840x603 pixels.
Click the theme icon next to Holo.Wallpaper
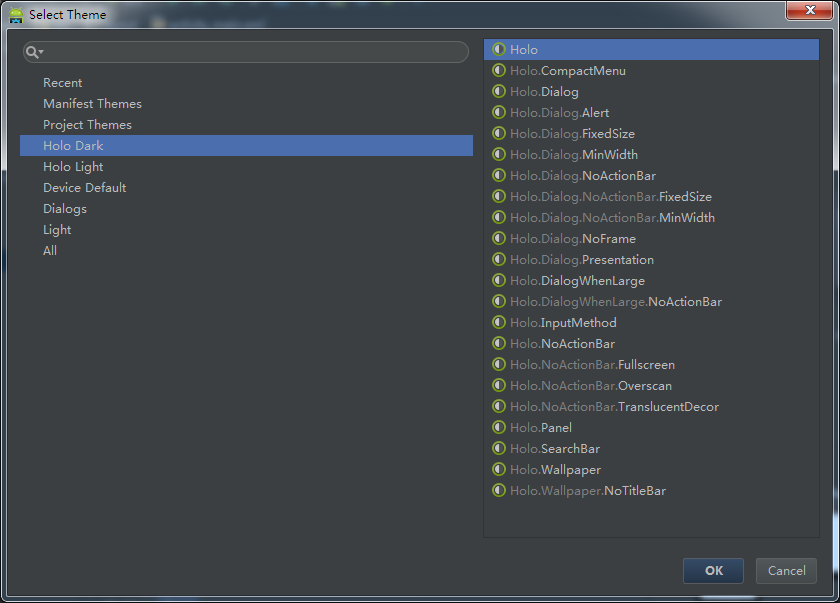499,469
